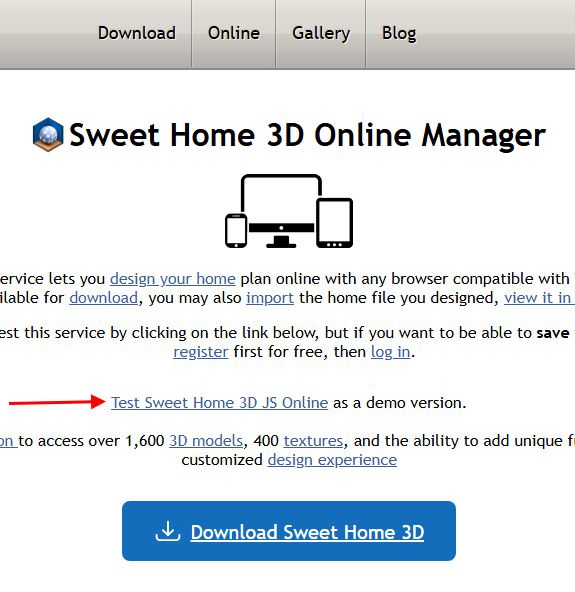575x592 pixels.
Task: Click the devices illustration image
Action: pyautogui.click(x=289, y=211)
